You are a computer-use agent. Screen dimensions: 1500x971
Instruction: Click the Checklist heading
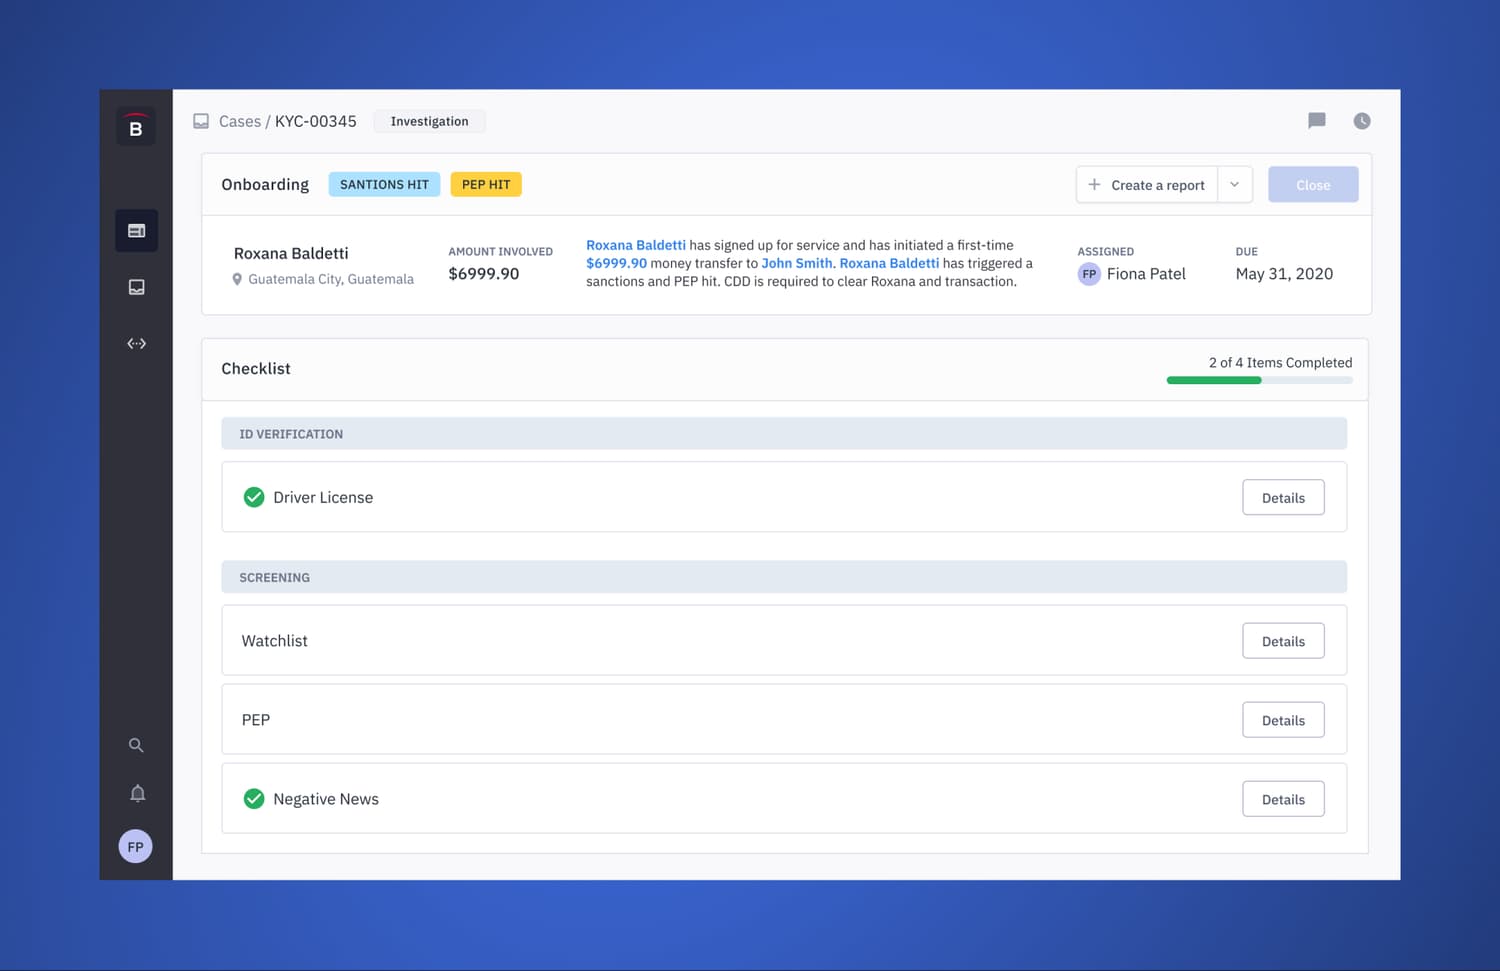pos(256,368)
